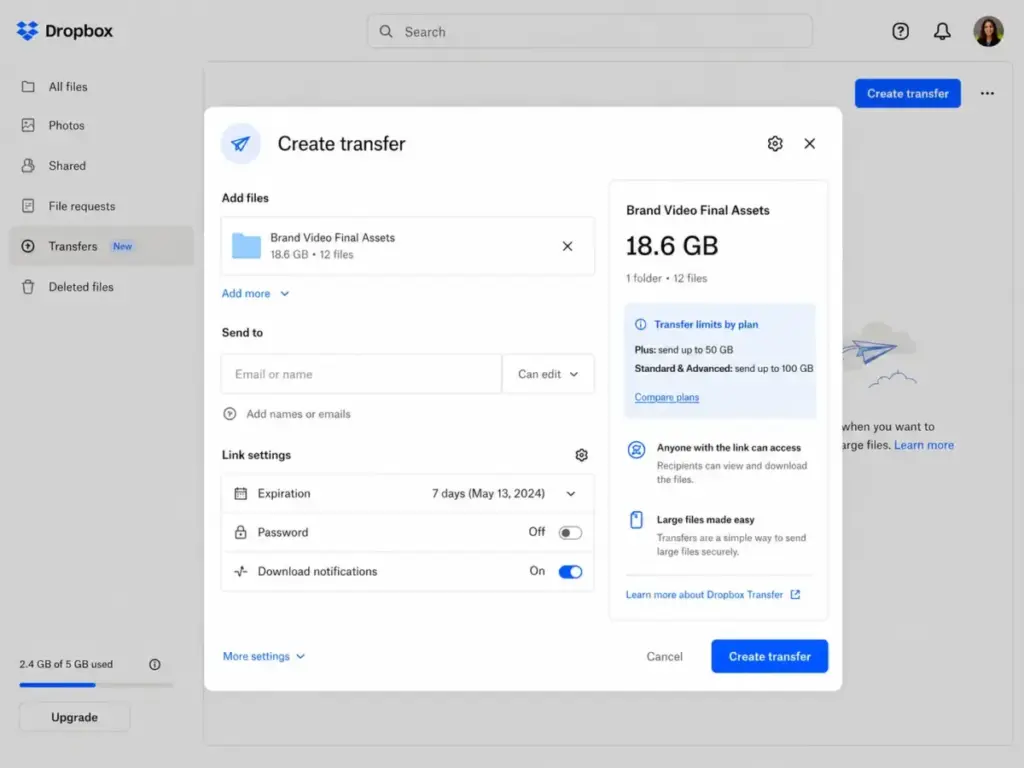
Task: Click the Create transfer button in the dialog
Action: 769,656
